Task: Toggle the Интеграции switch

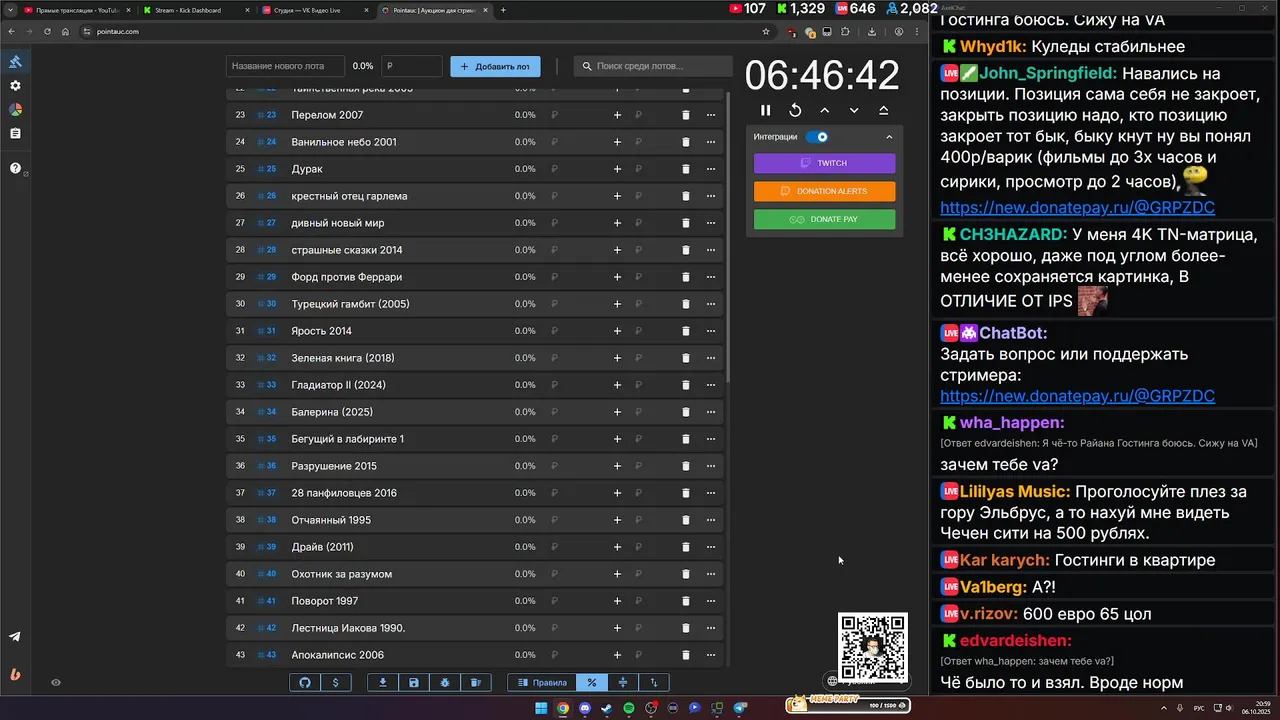Action: [x=818, y=137]
